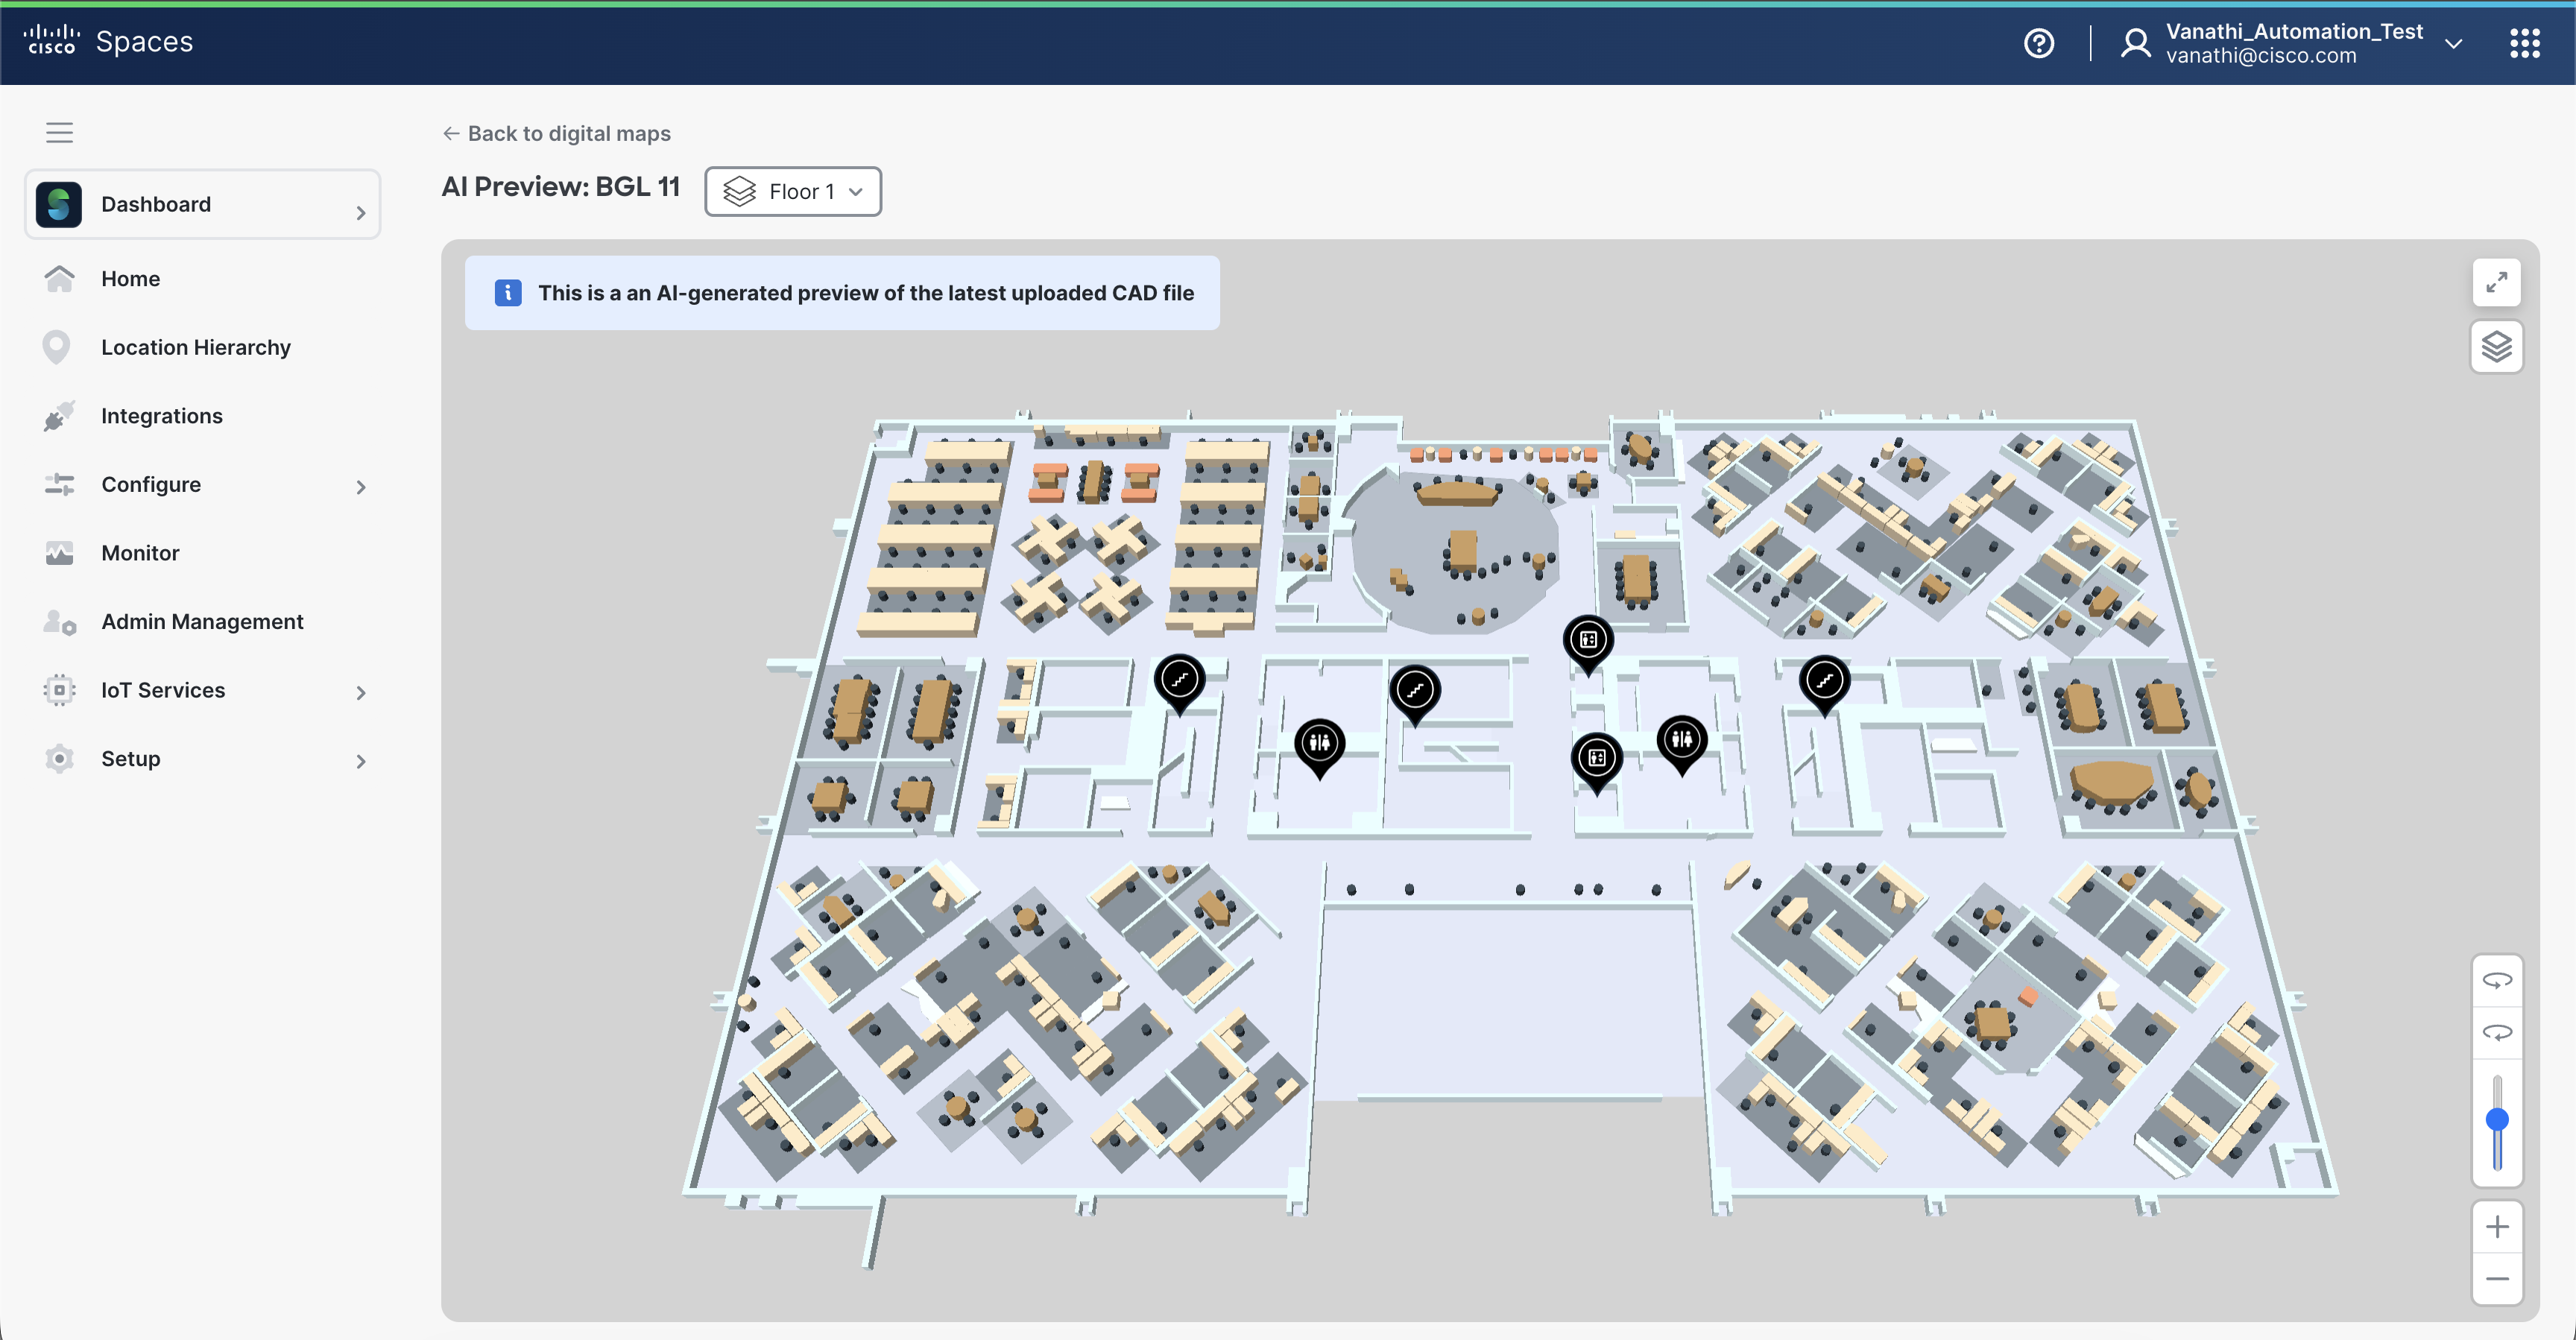The image size is (2576, 1340).
Task: Open the user account dropdown arrow
Action: coord(2453,44)
